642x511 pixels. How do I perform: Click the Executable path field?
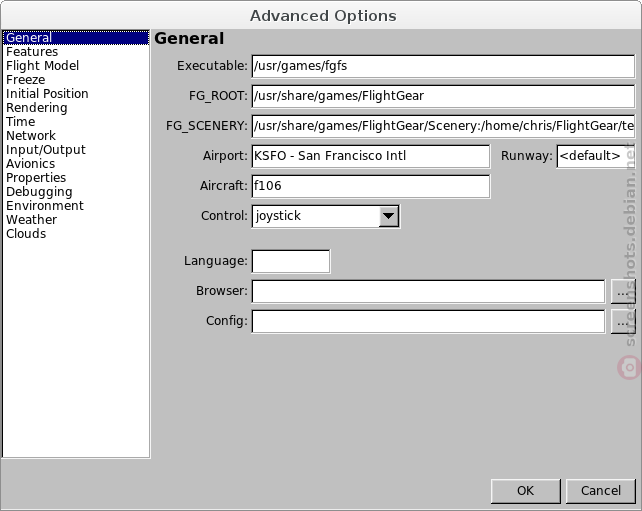(x=443, y=66)
